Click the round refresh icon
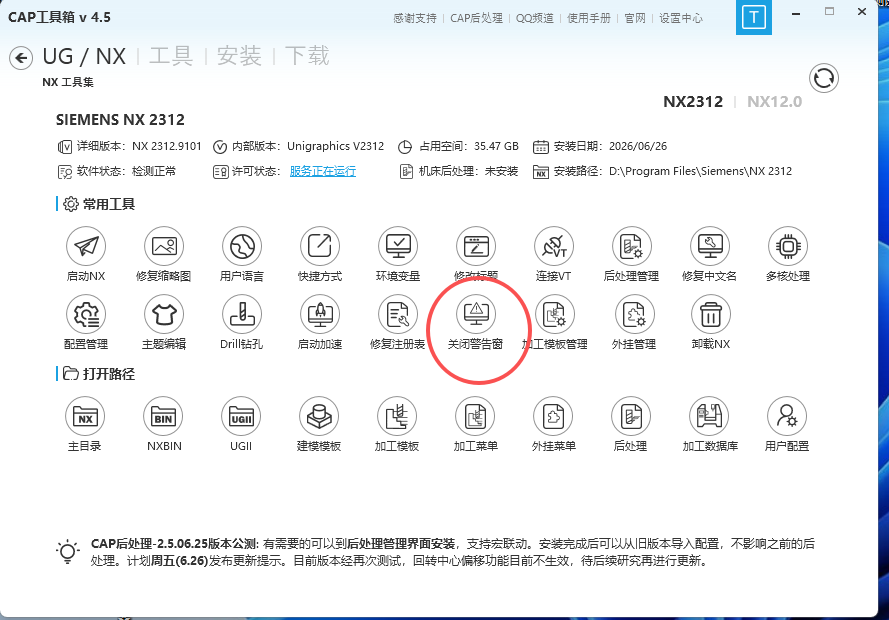Image resolution: width=889 pixels, height=620 pixels. point(824,78)
